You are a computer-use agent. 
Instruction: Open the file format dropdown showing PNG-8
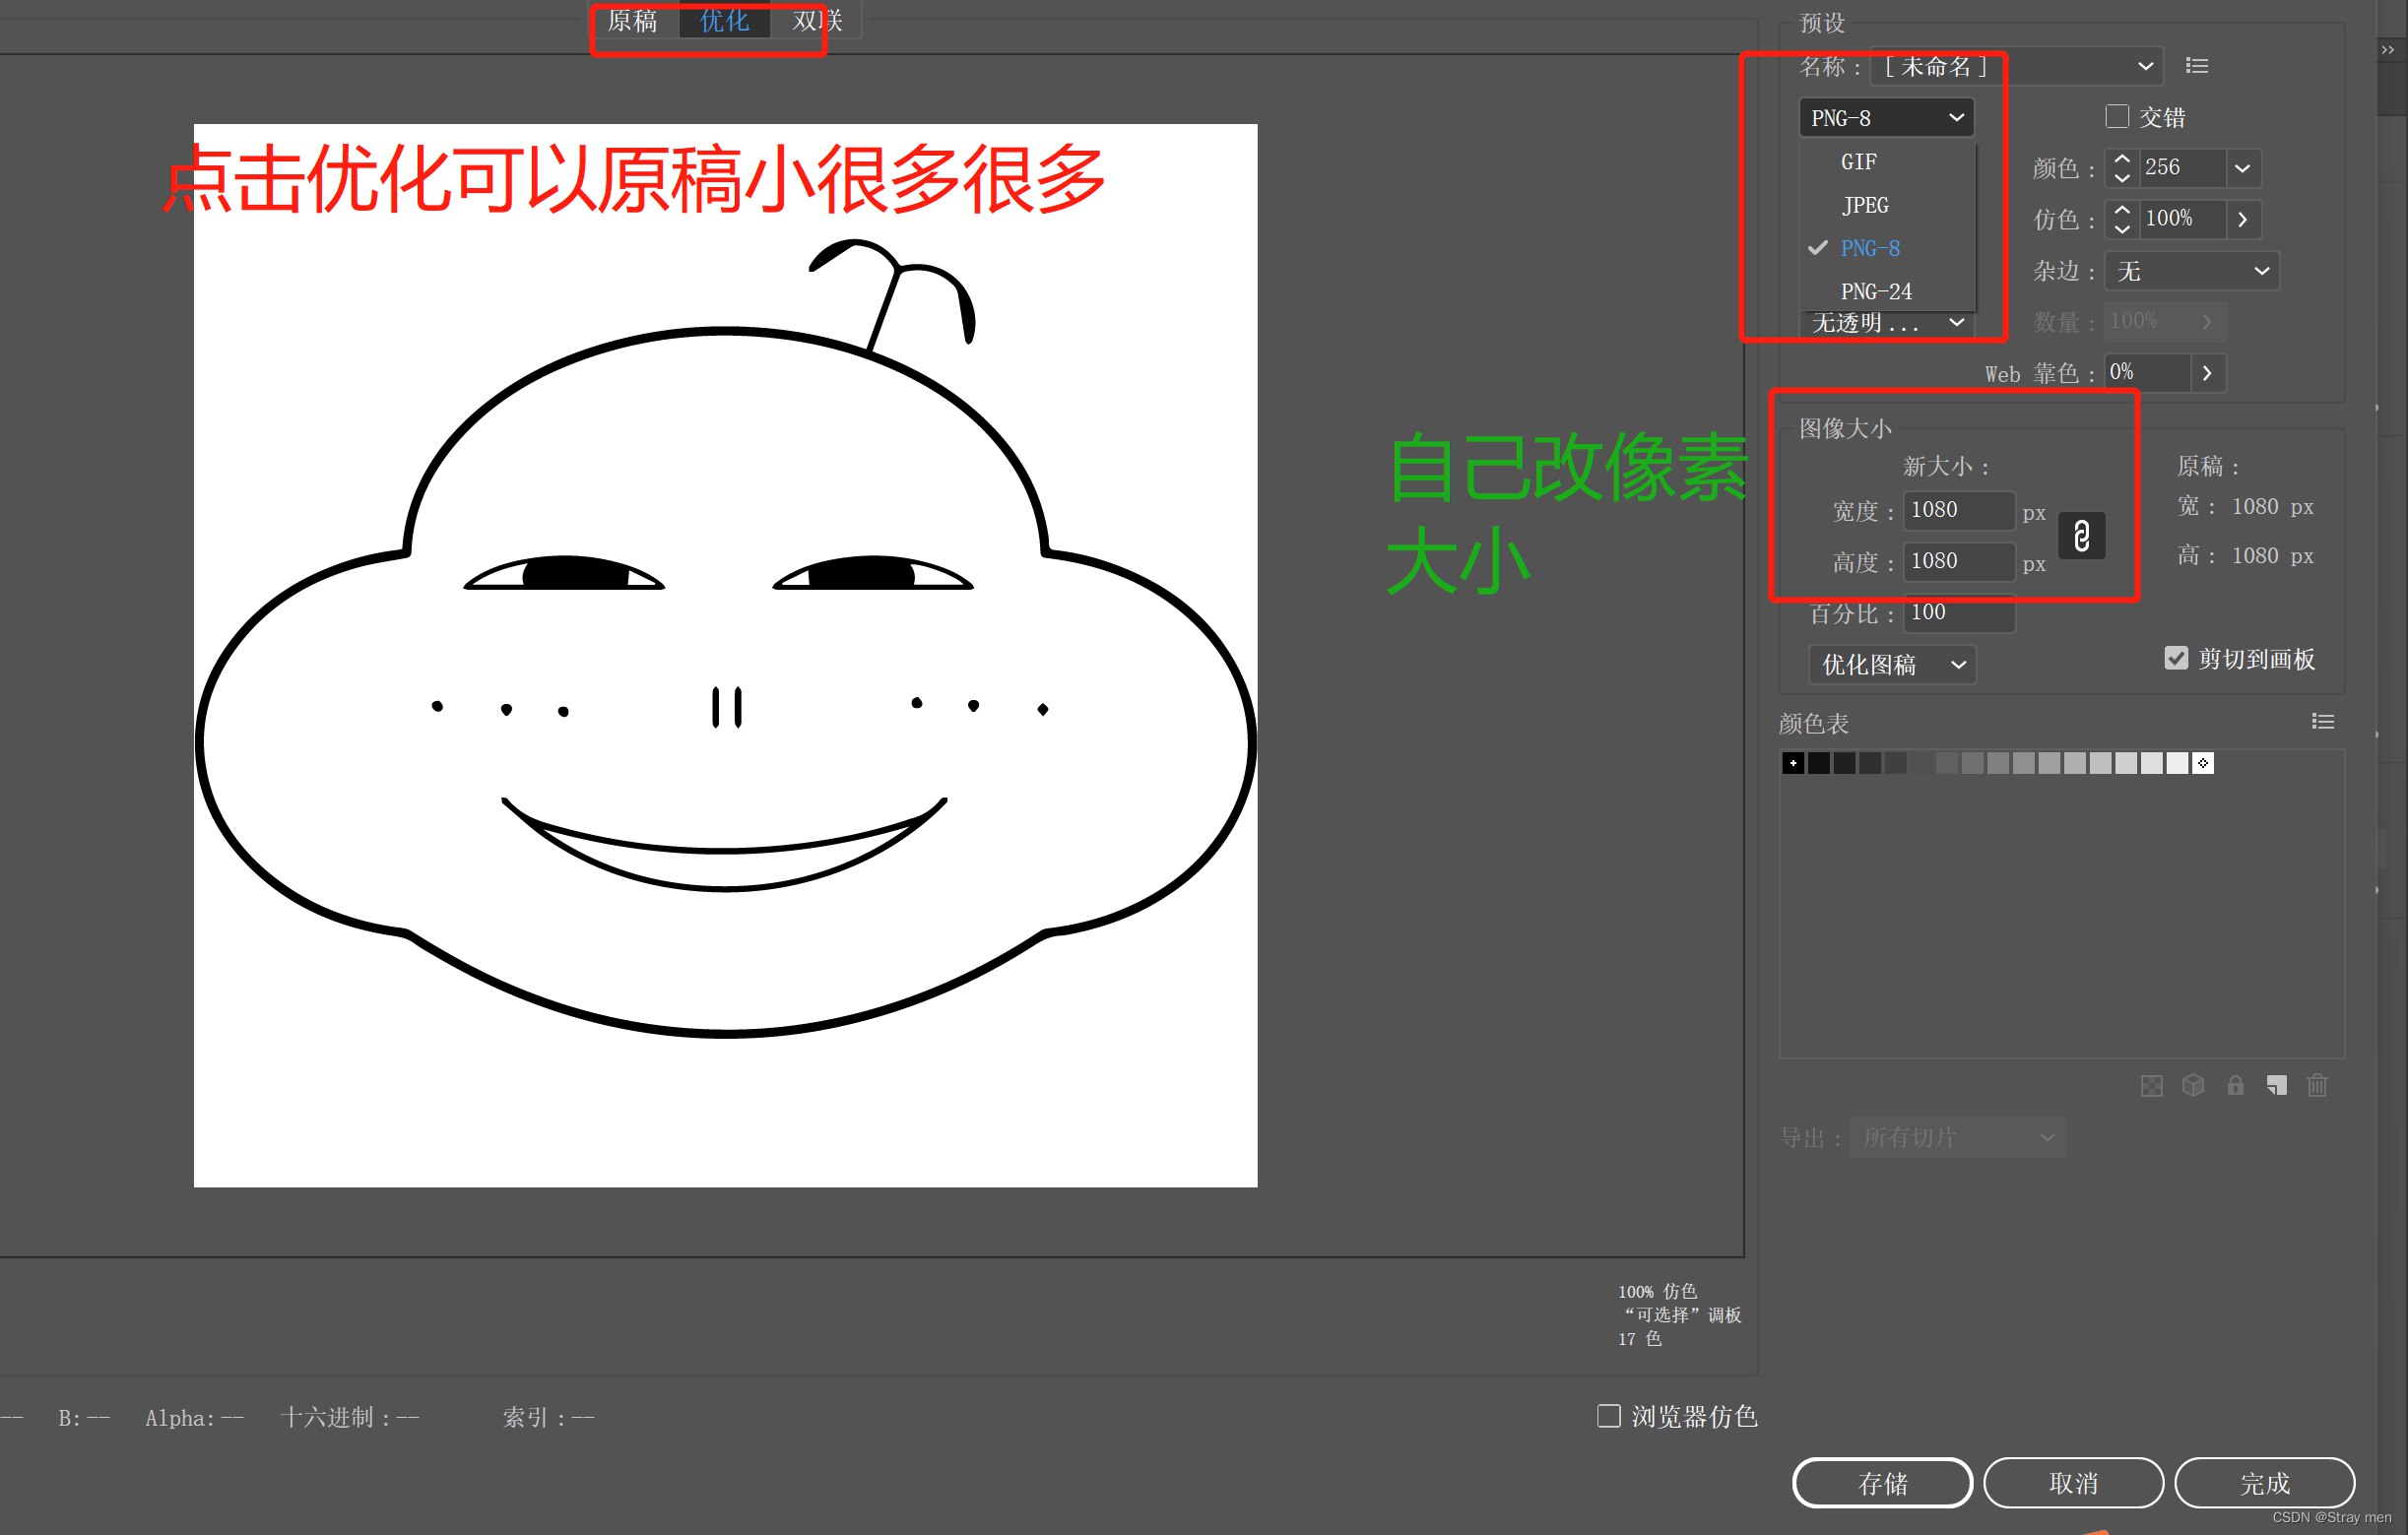click(x=1884, y=117)
